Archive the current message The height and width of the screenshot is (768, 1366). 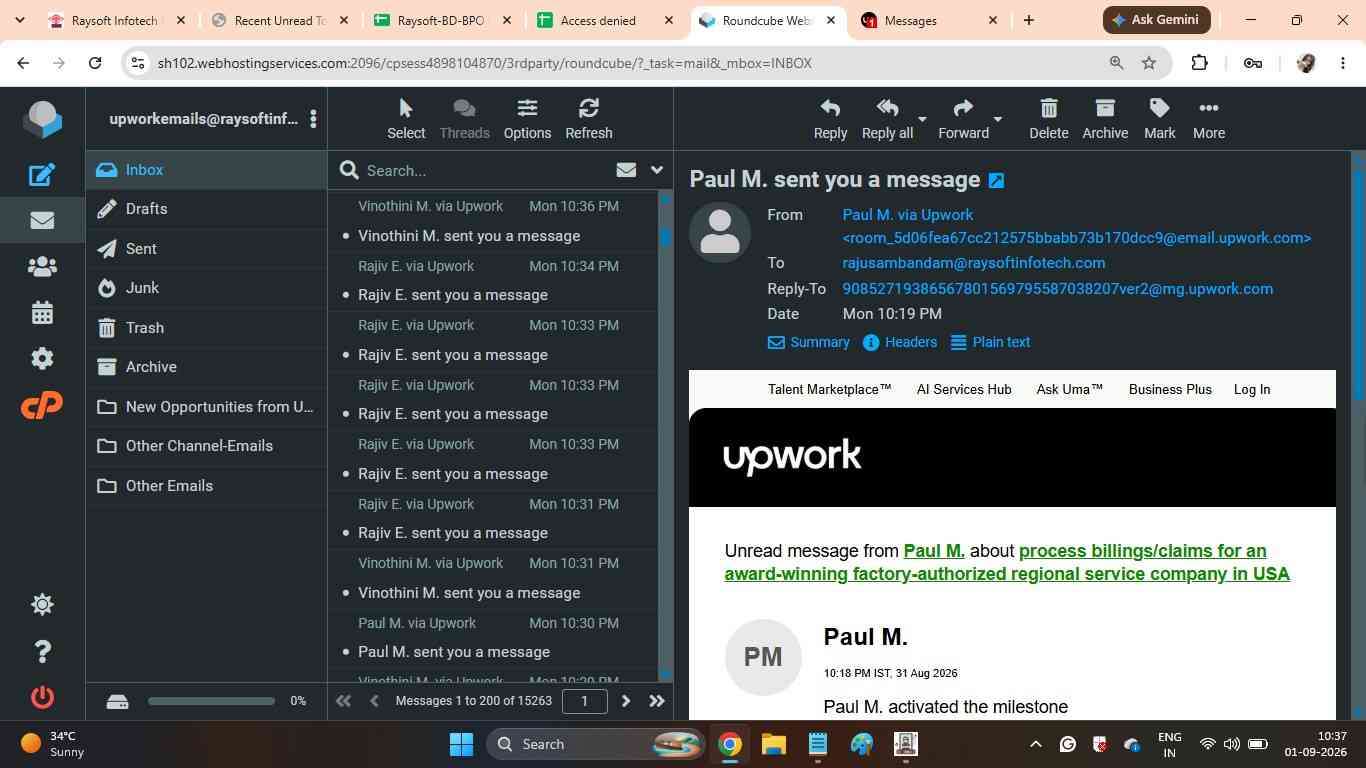tap(1105, 119)
